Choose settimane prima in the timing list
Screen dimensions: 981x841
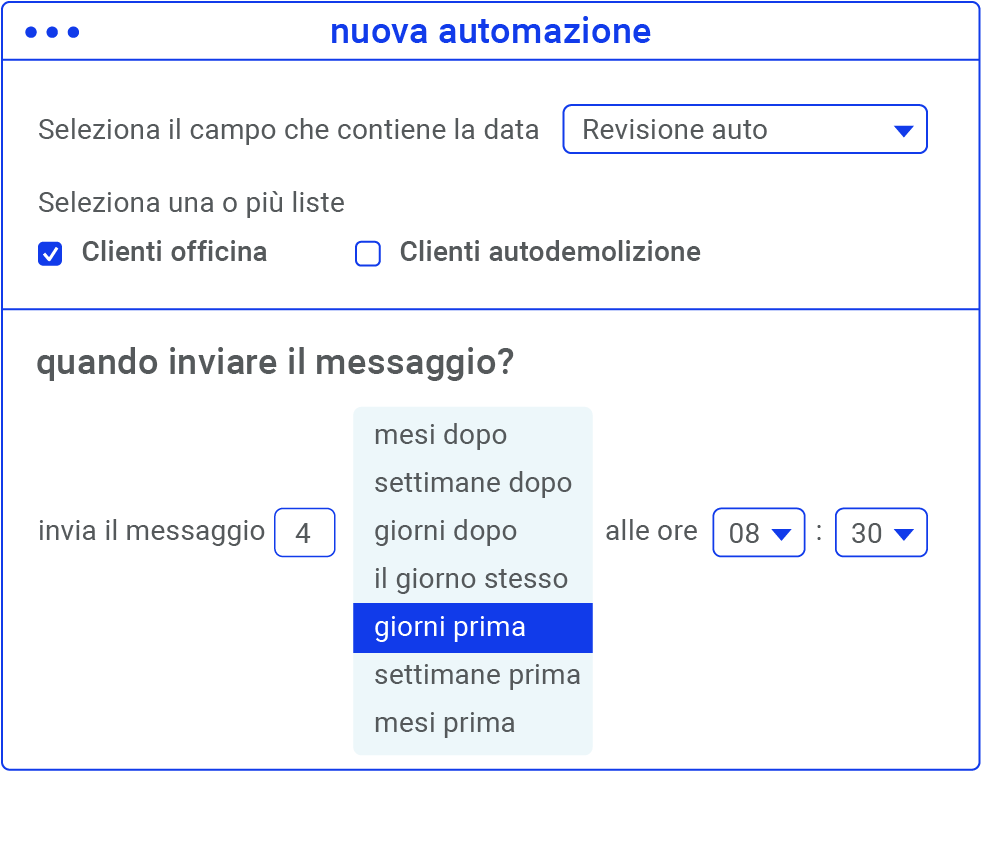pyautogui.click(x=476, y=675)
